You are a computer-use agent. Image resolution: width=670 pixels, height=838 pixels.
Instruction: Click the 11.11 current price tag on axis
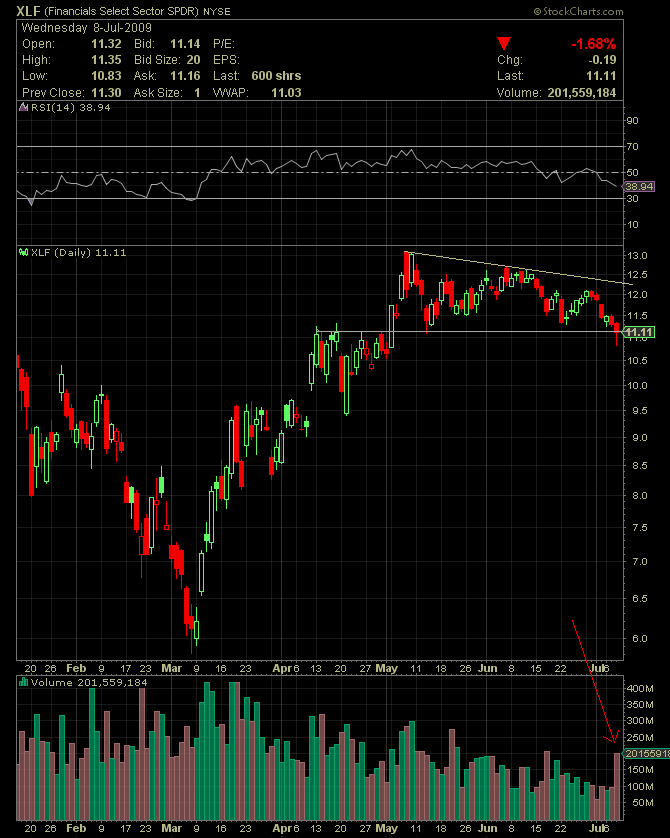(x=640, y=332)
